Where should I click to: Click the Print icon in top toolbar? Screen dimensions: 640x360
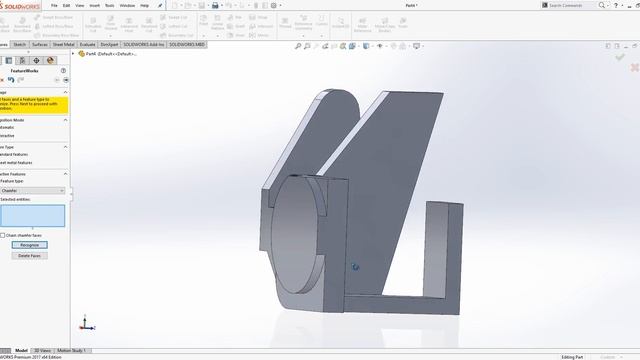(215, 6)
